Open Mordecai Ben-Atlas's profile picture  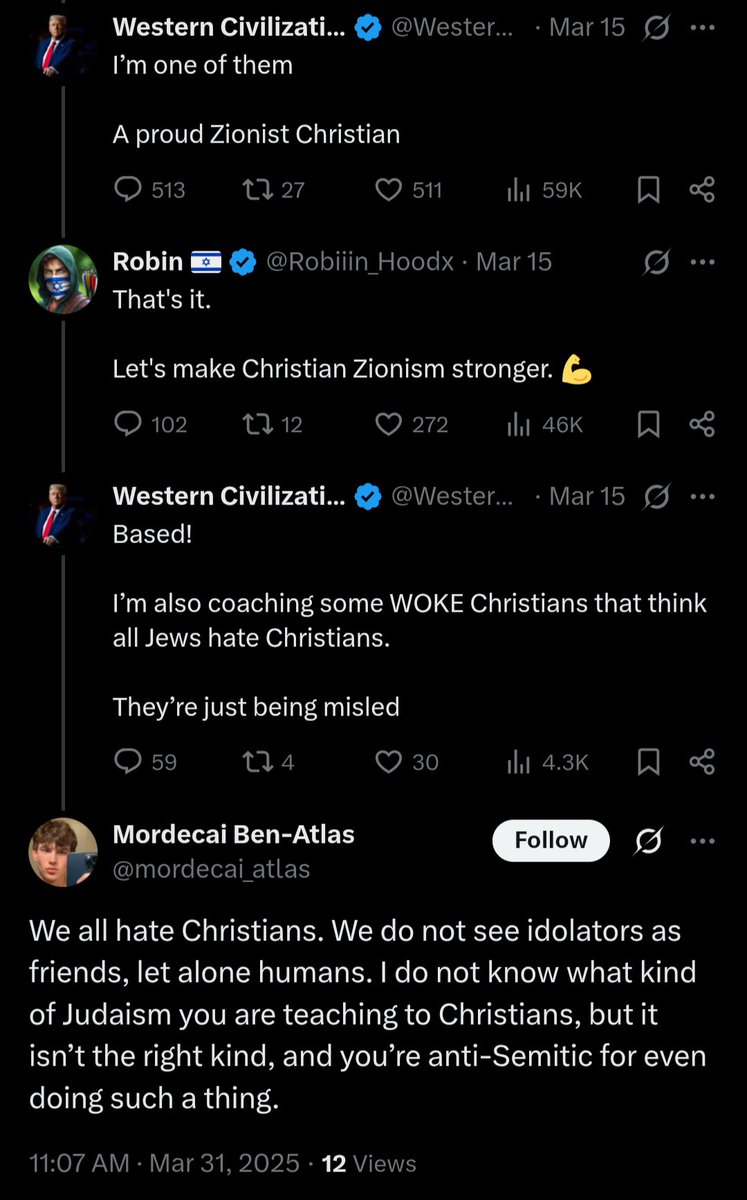(x=63, y=852)
